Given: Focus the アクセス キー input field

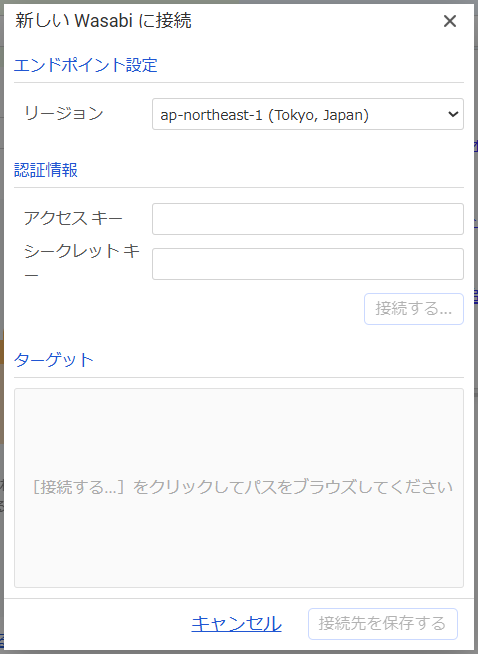Looking at the screenshot, I should point(308,219).
